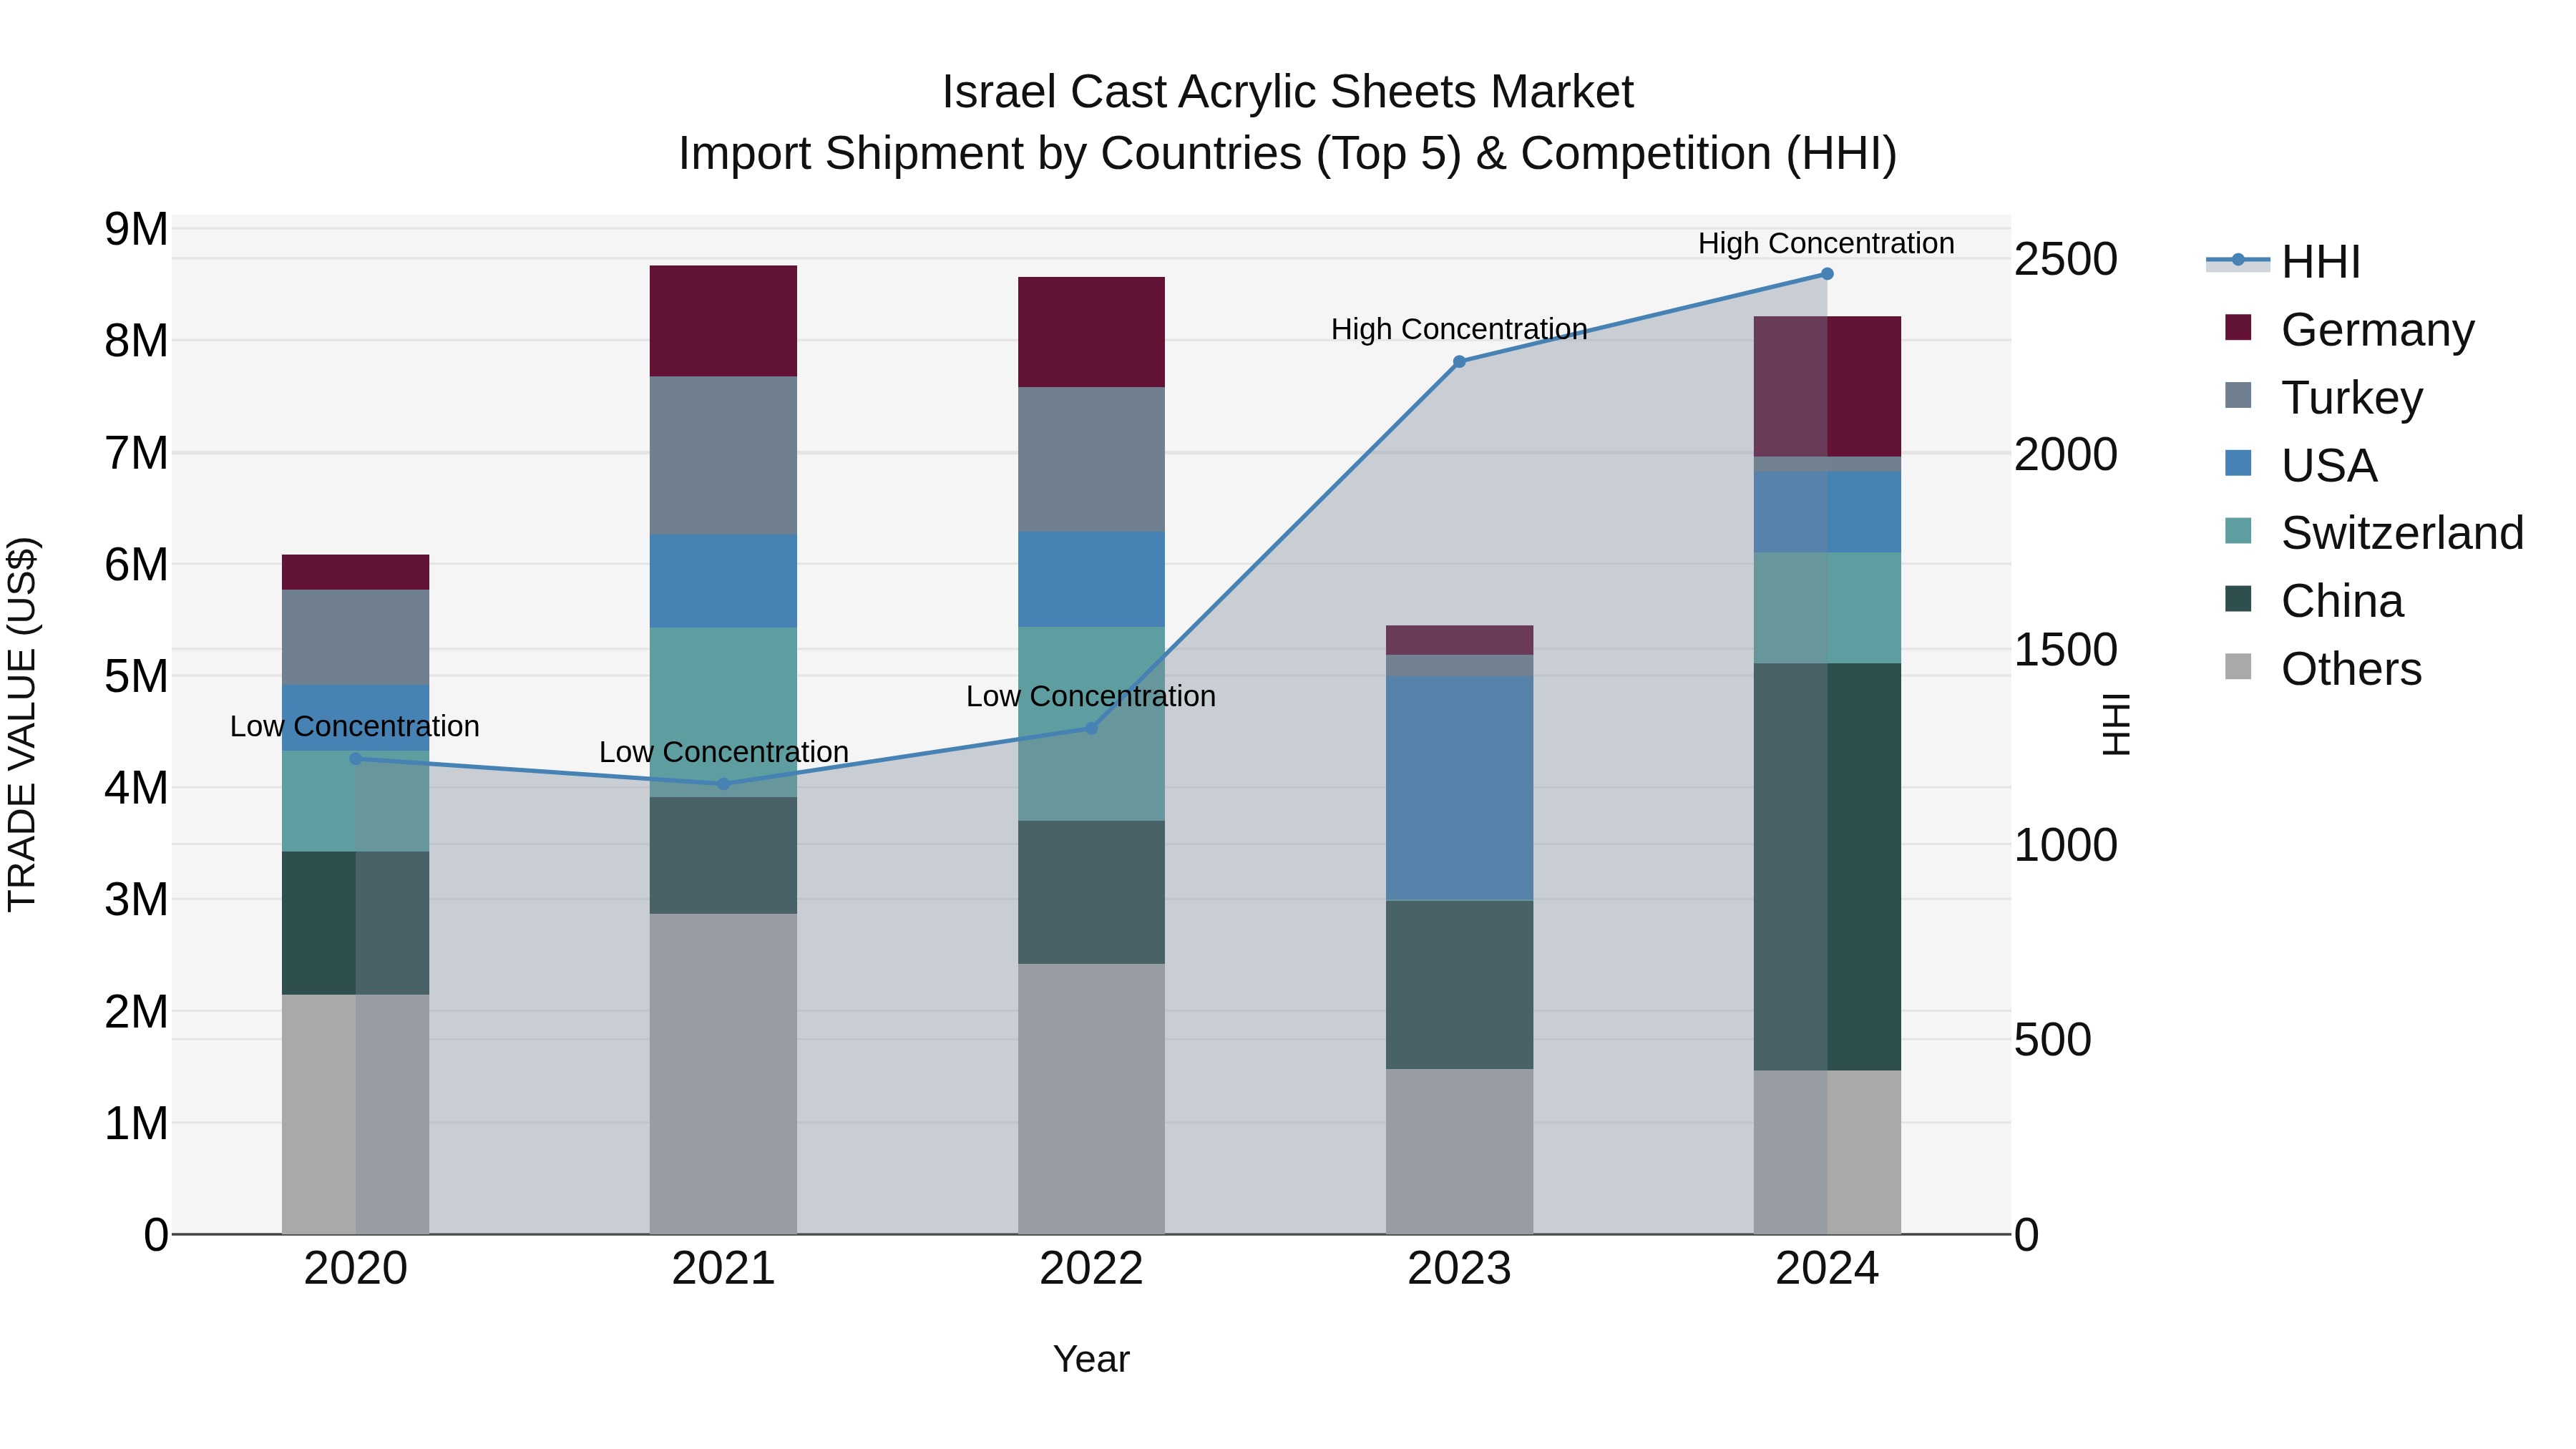
Task: Click High Concentration annotation above 2024
Action: point(1826,243)
